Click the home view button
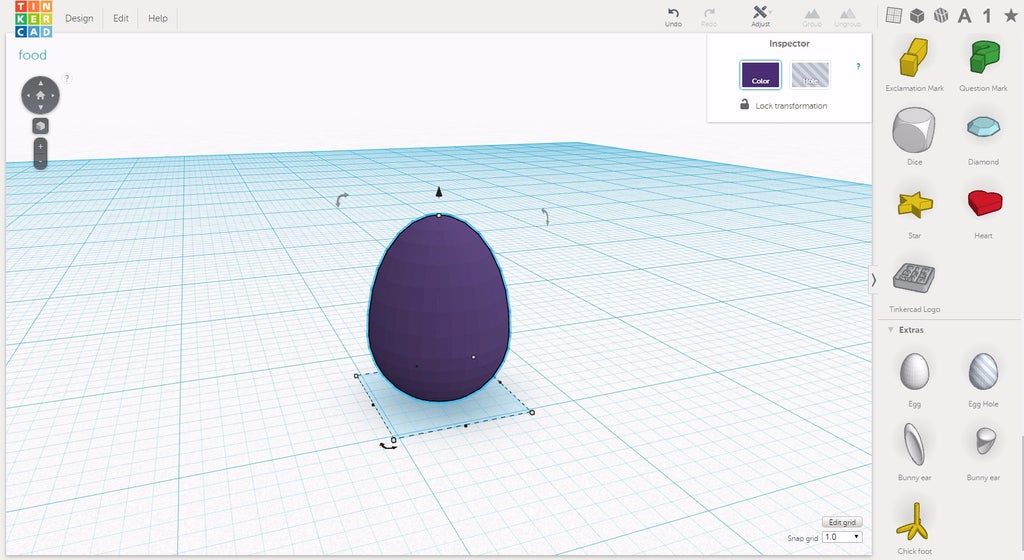 (x=40, y=95)
